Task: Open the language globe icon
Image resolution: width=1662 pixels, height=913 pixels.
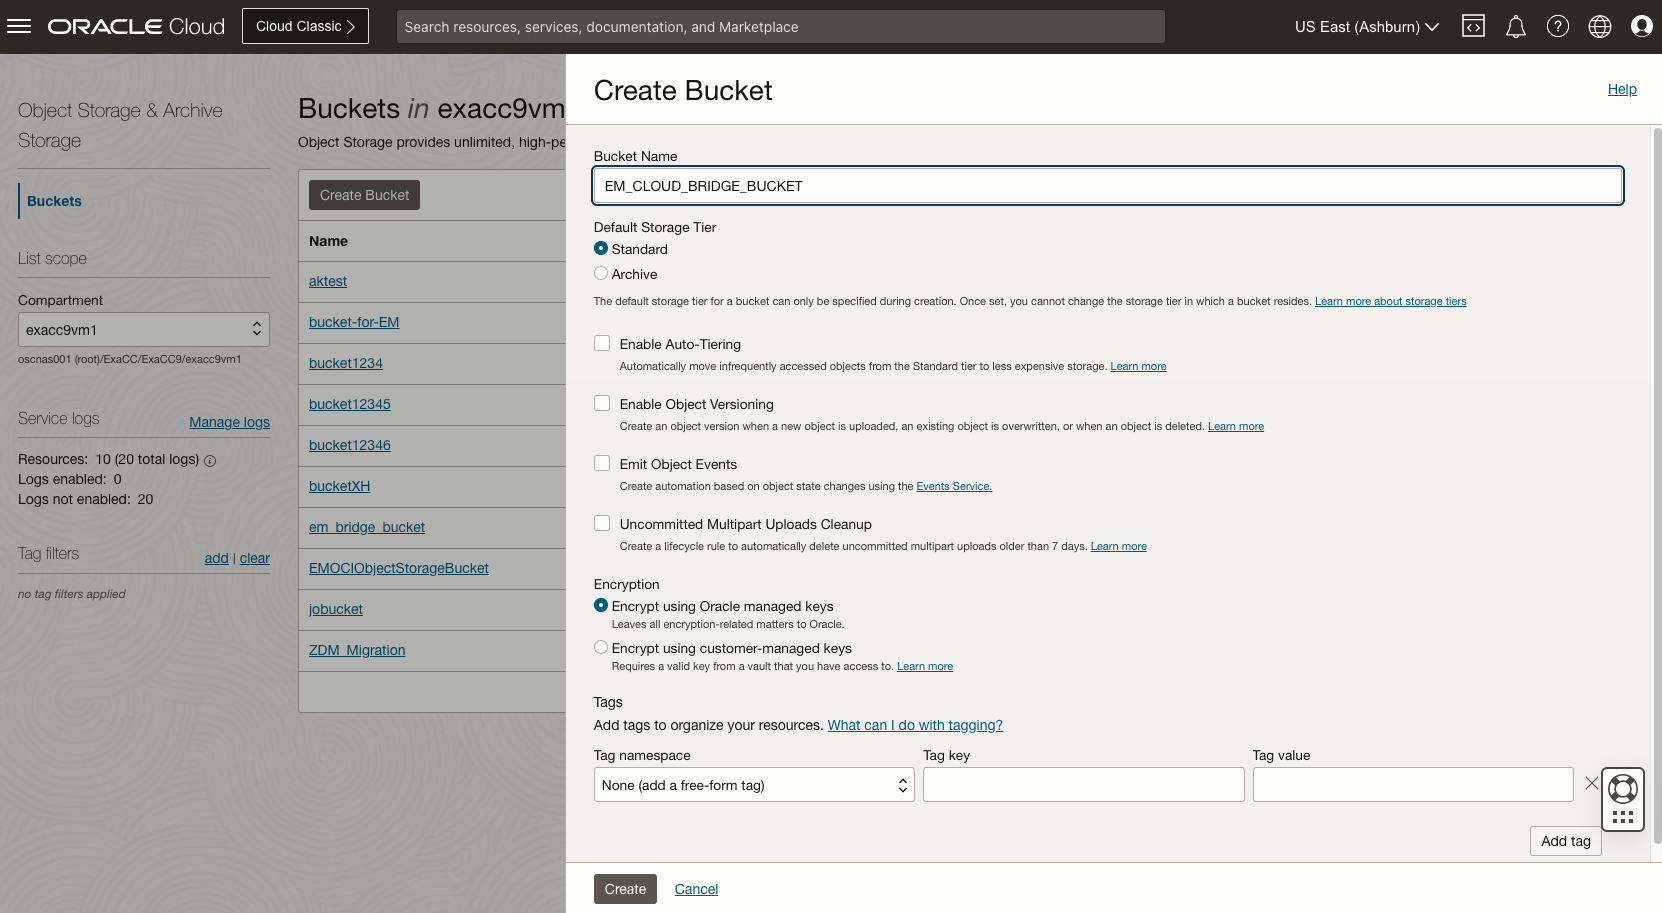Action: 1600,27
